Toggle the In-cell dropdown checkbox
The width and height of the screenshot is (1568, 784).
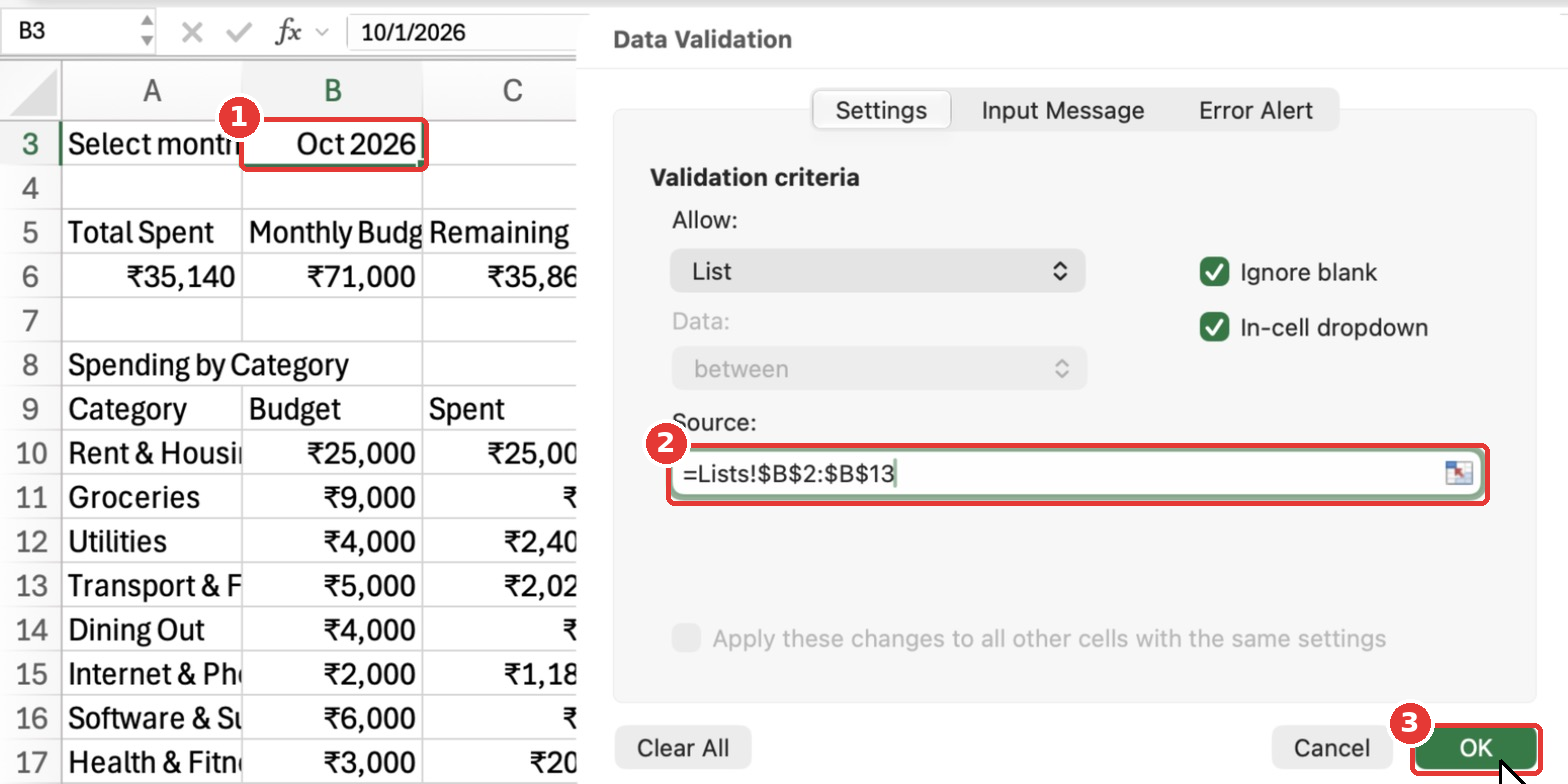tap(1214, 327)
